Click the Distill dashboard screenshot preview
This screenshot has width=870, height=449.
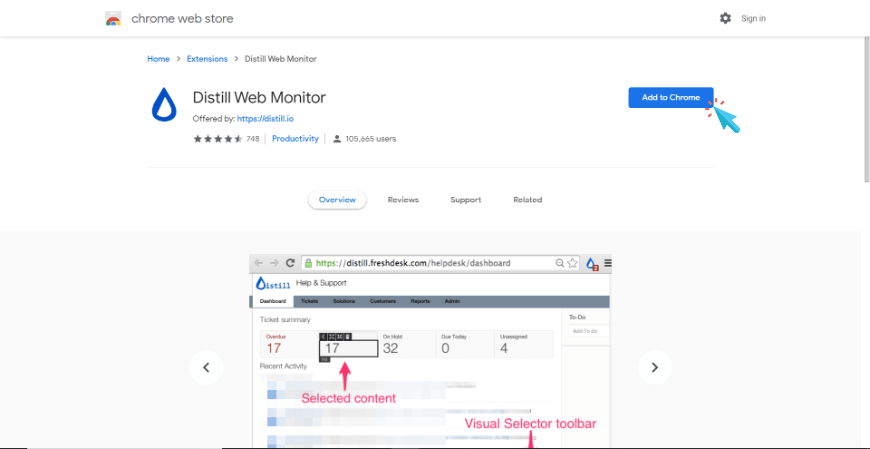click(430, 350)
